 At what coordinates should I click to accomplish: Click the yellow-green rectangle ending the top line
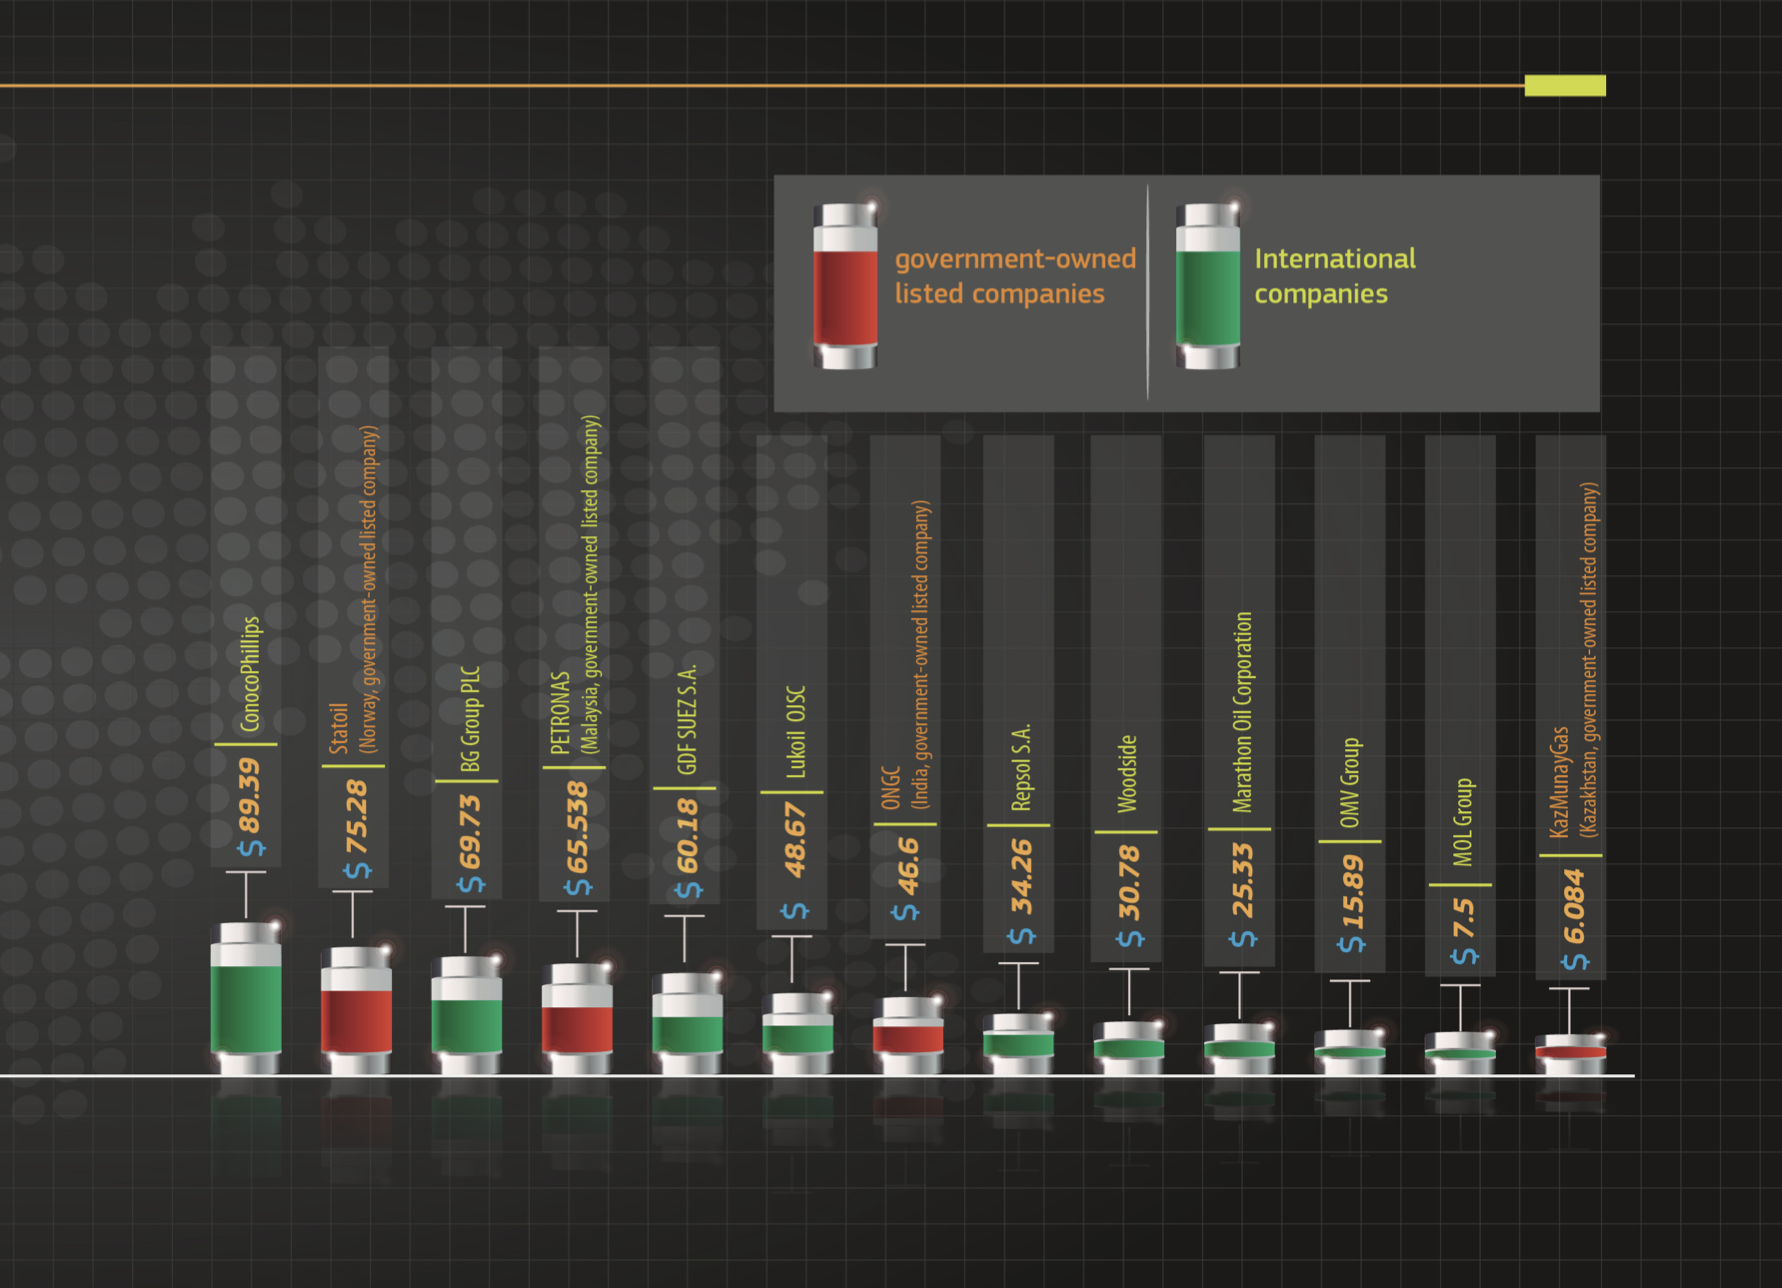tap(1564, 86)
